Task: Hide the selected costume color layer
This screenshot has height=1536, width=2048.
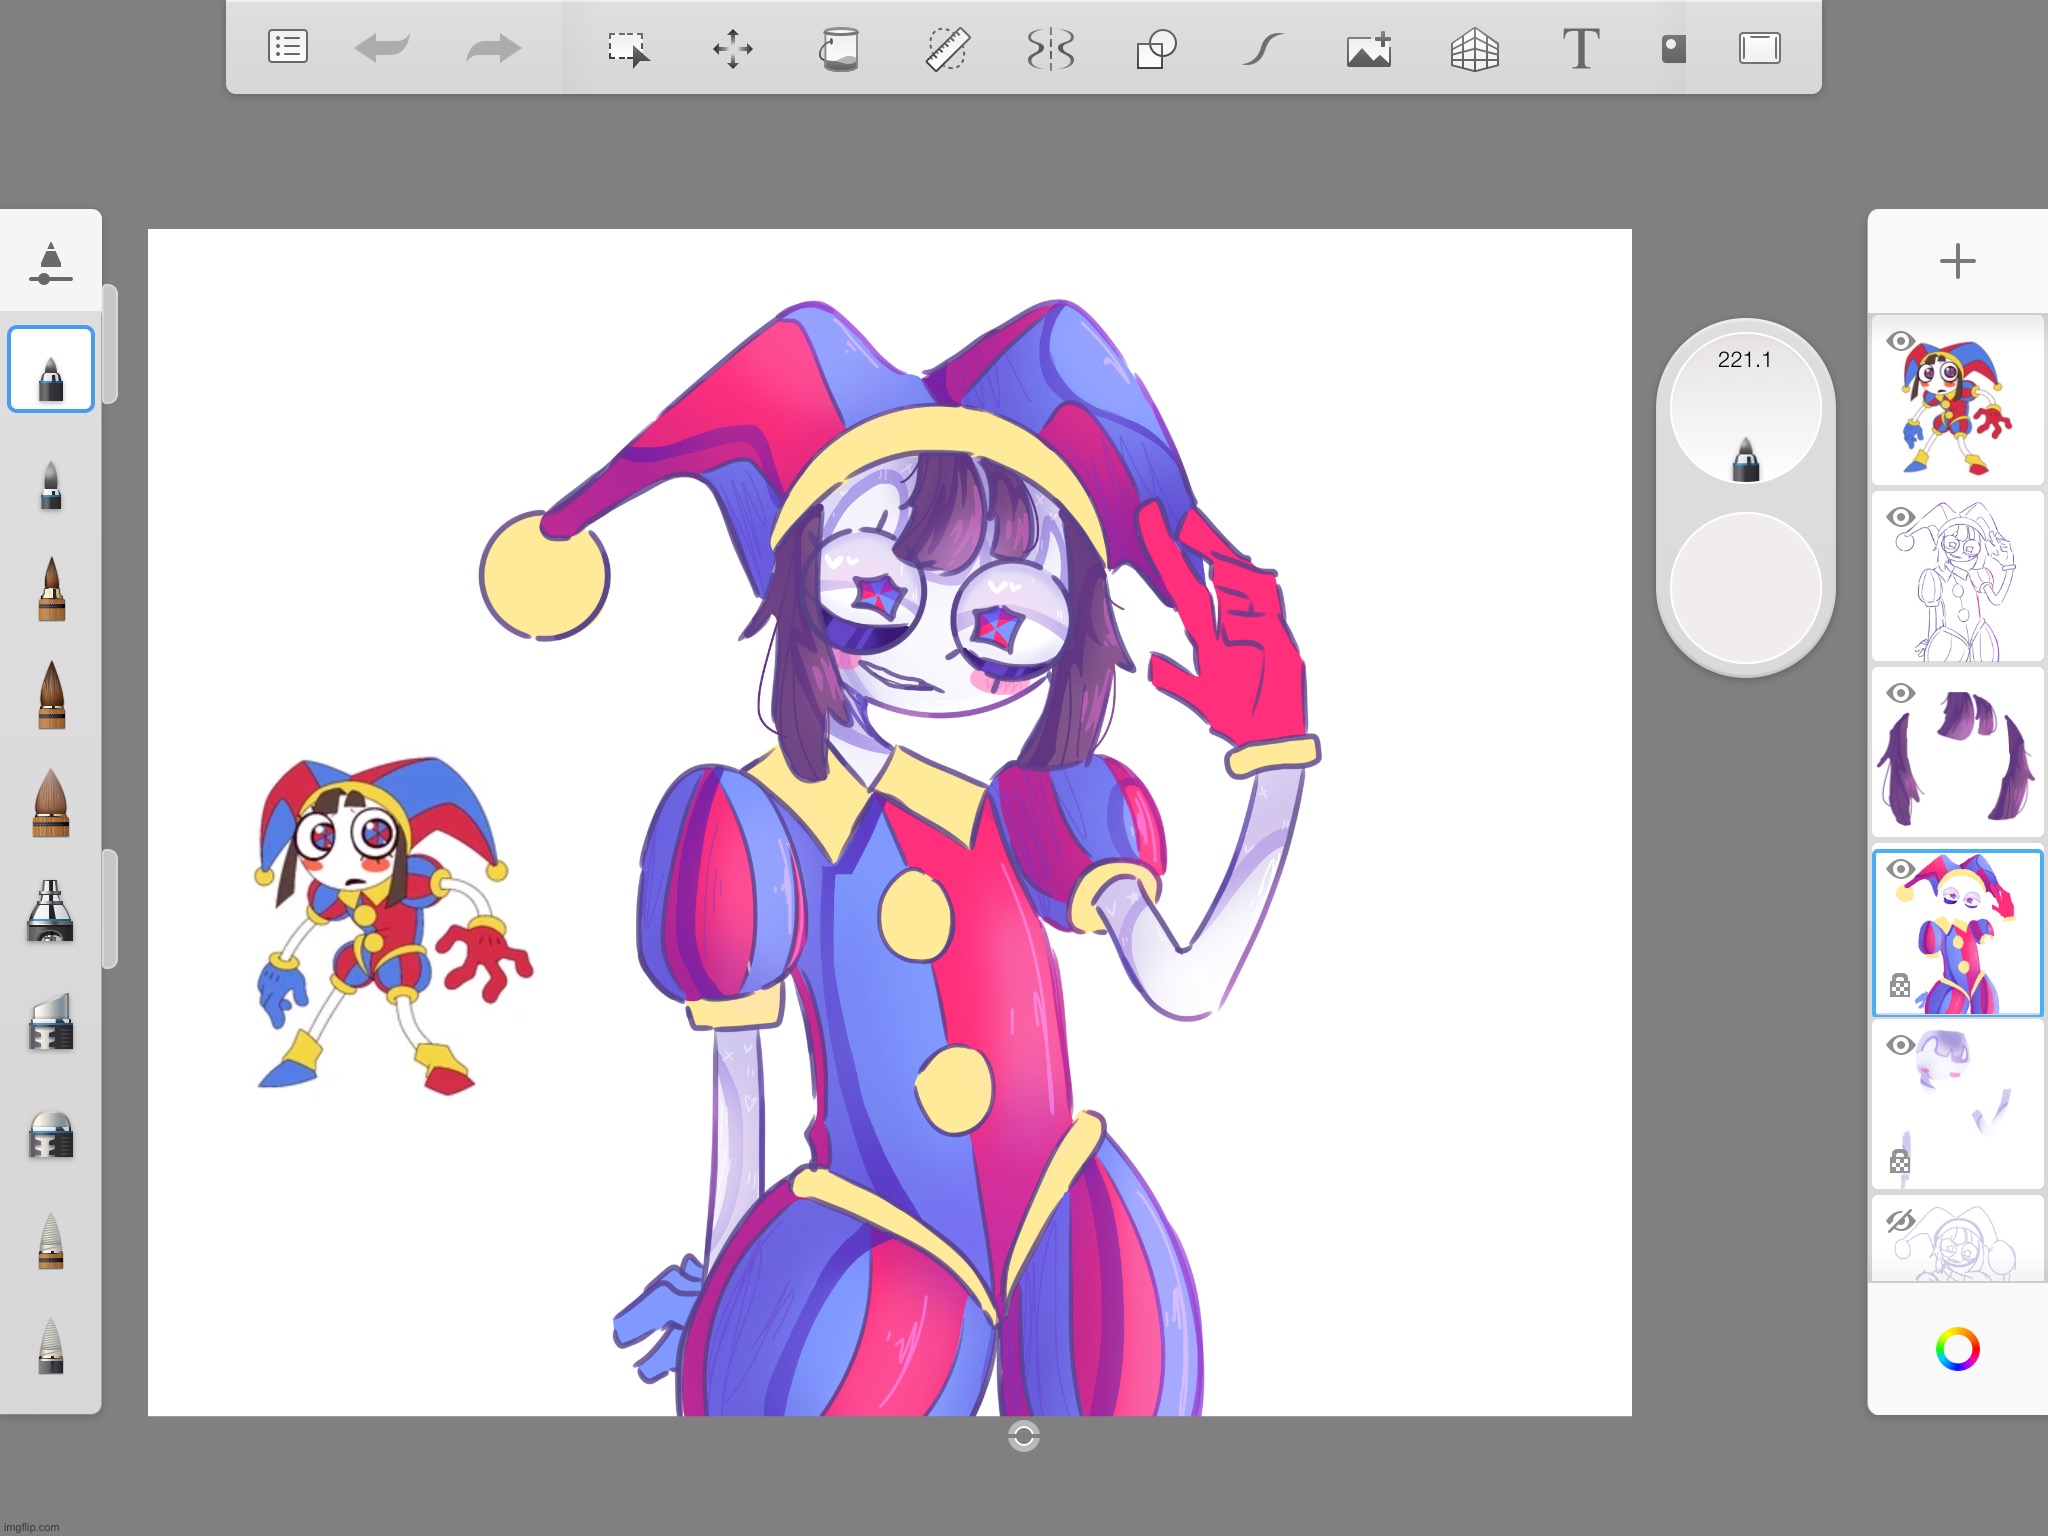Action: (x=1900, y=869)
